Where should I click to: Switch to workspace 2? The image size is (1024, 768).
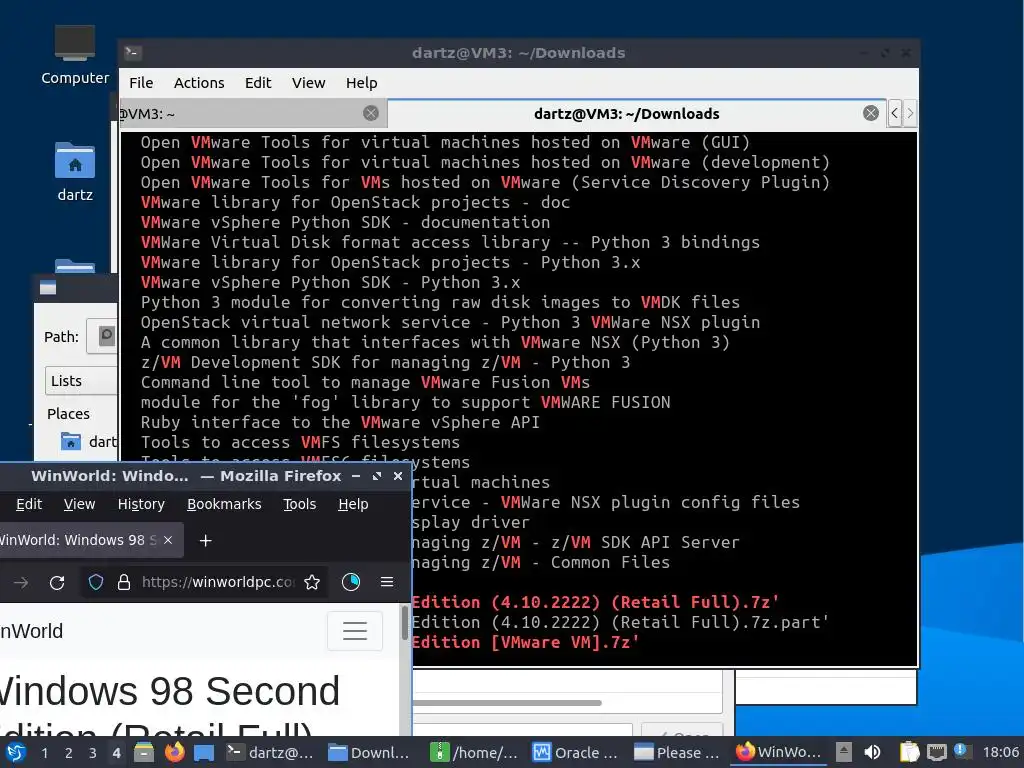click(x=68, y=753)
